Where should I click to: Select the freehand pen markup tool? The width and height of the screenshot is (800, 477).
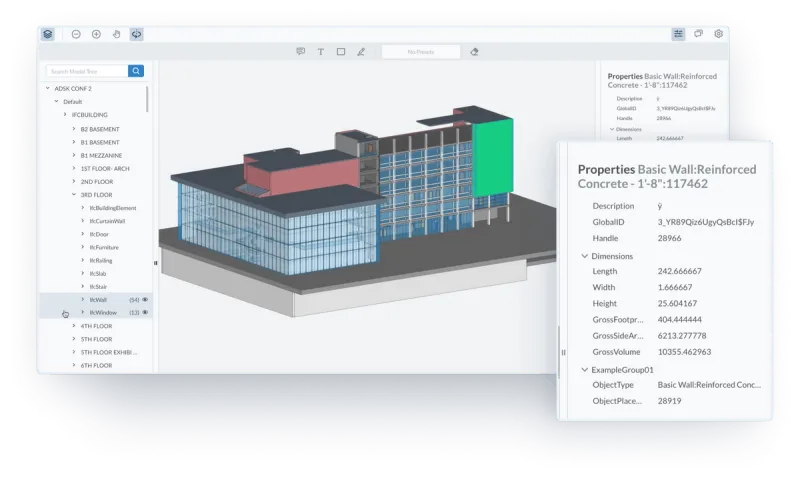pos(361,52)
